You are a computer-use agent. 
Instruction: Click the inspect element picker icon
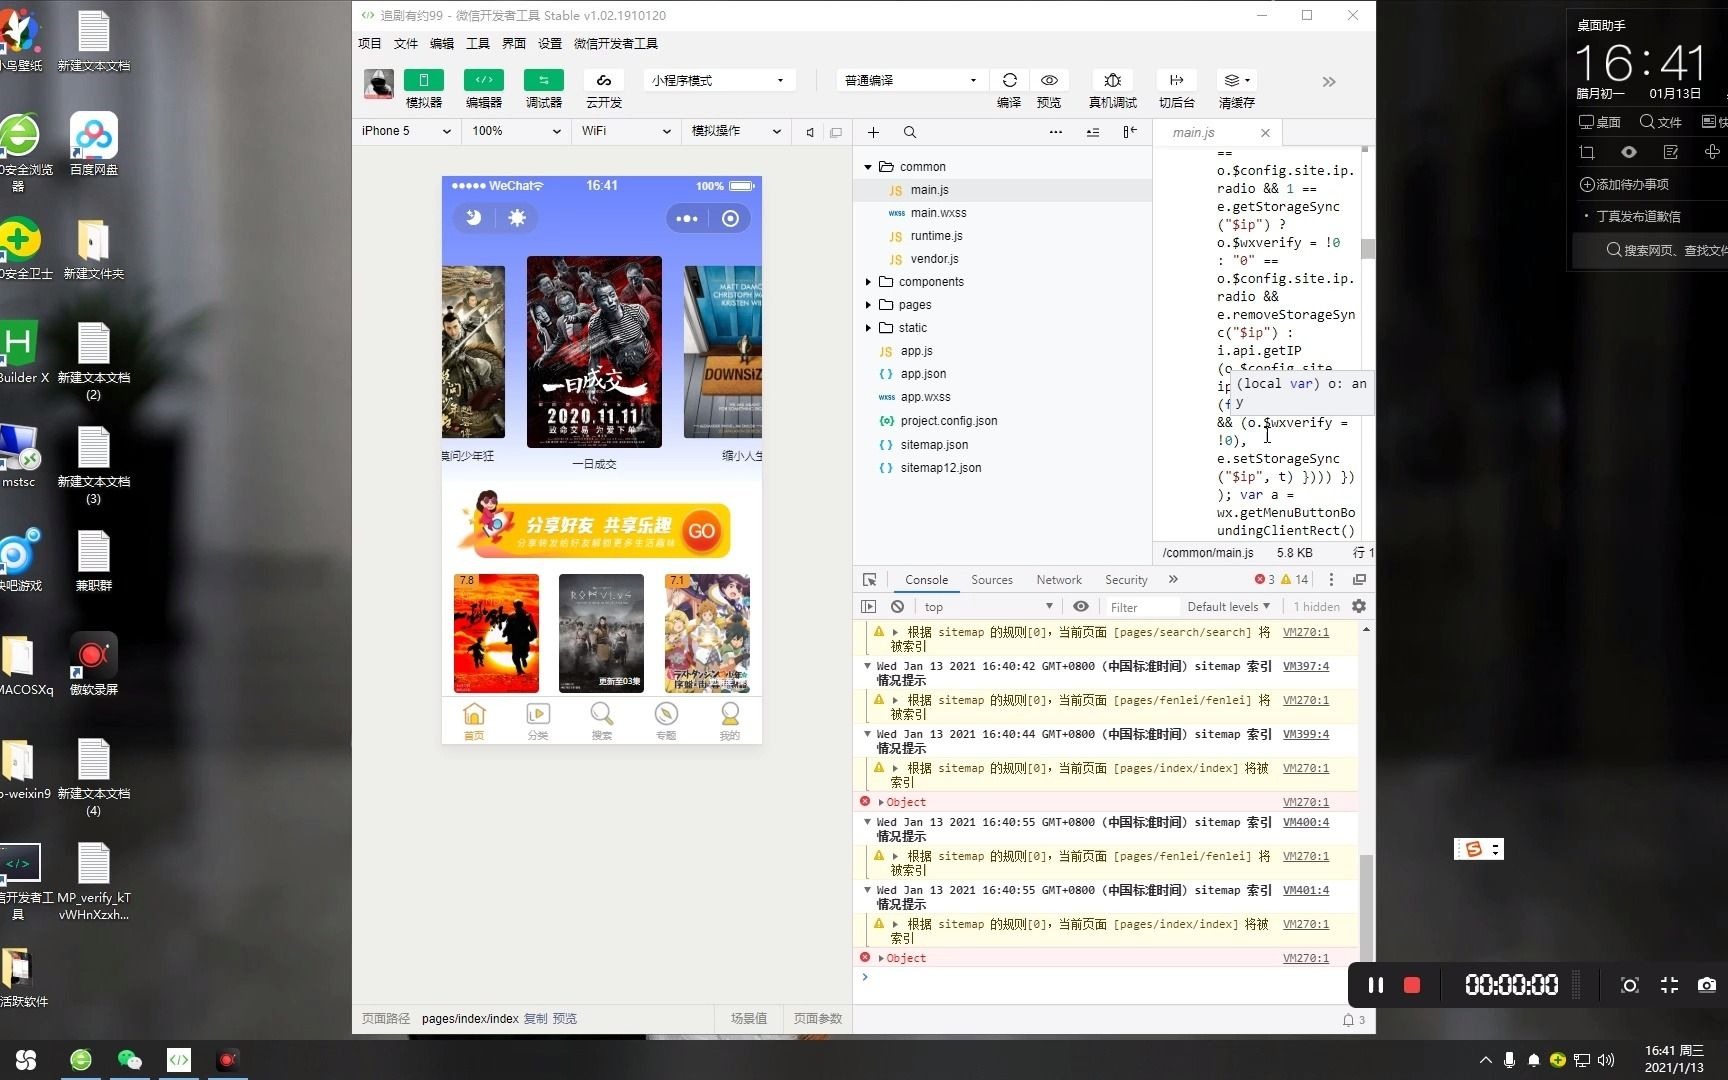pyautogui.click(x=870, y=580)
